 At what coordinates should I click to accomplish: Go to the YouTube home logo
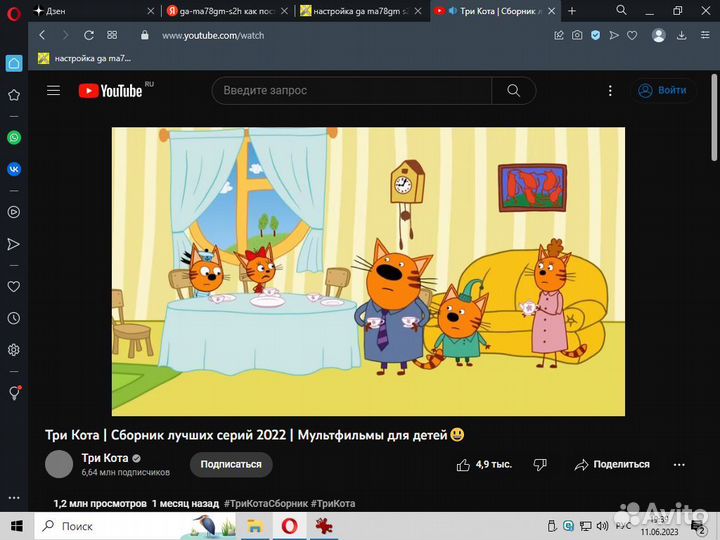pos(111,91)
